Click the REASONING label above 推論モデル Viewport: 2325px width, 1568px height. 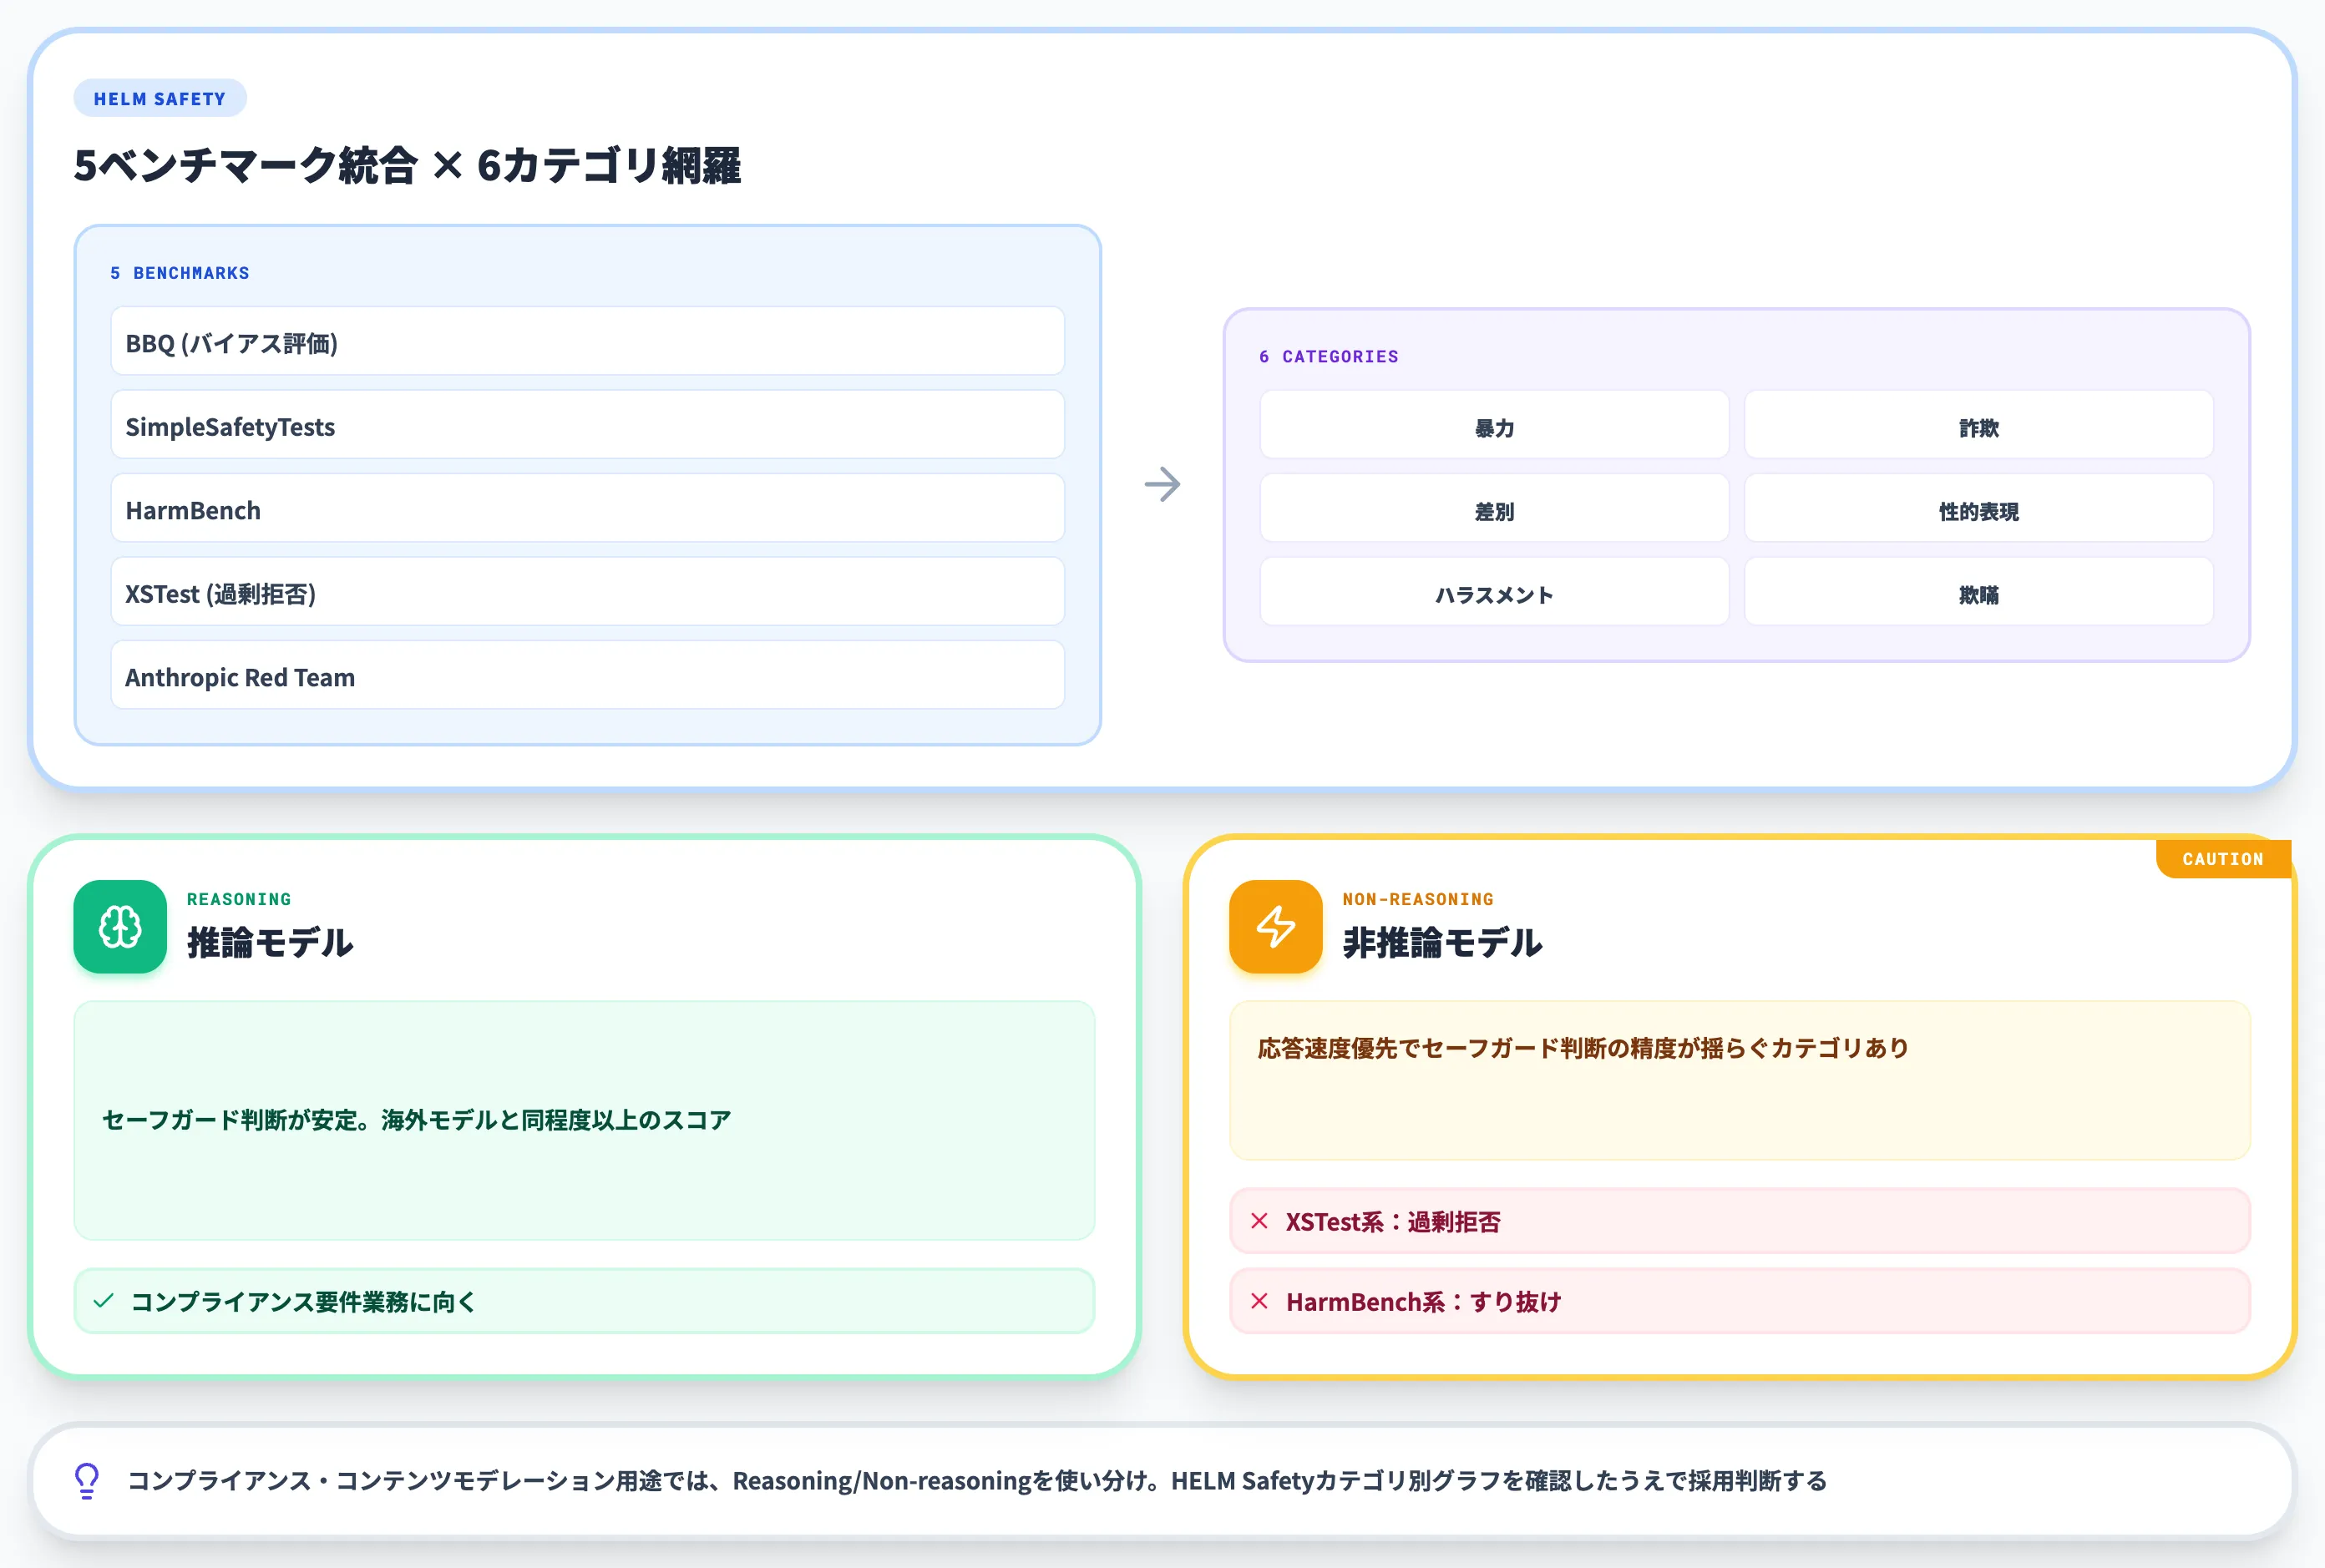(x=239, y=899)
